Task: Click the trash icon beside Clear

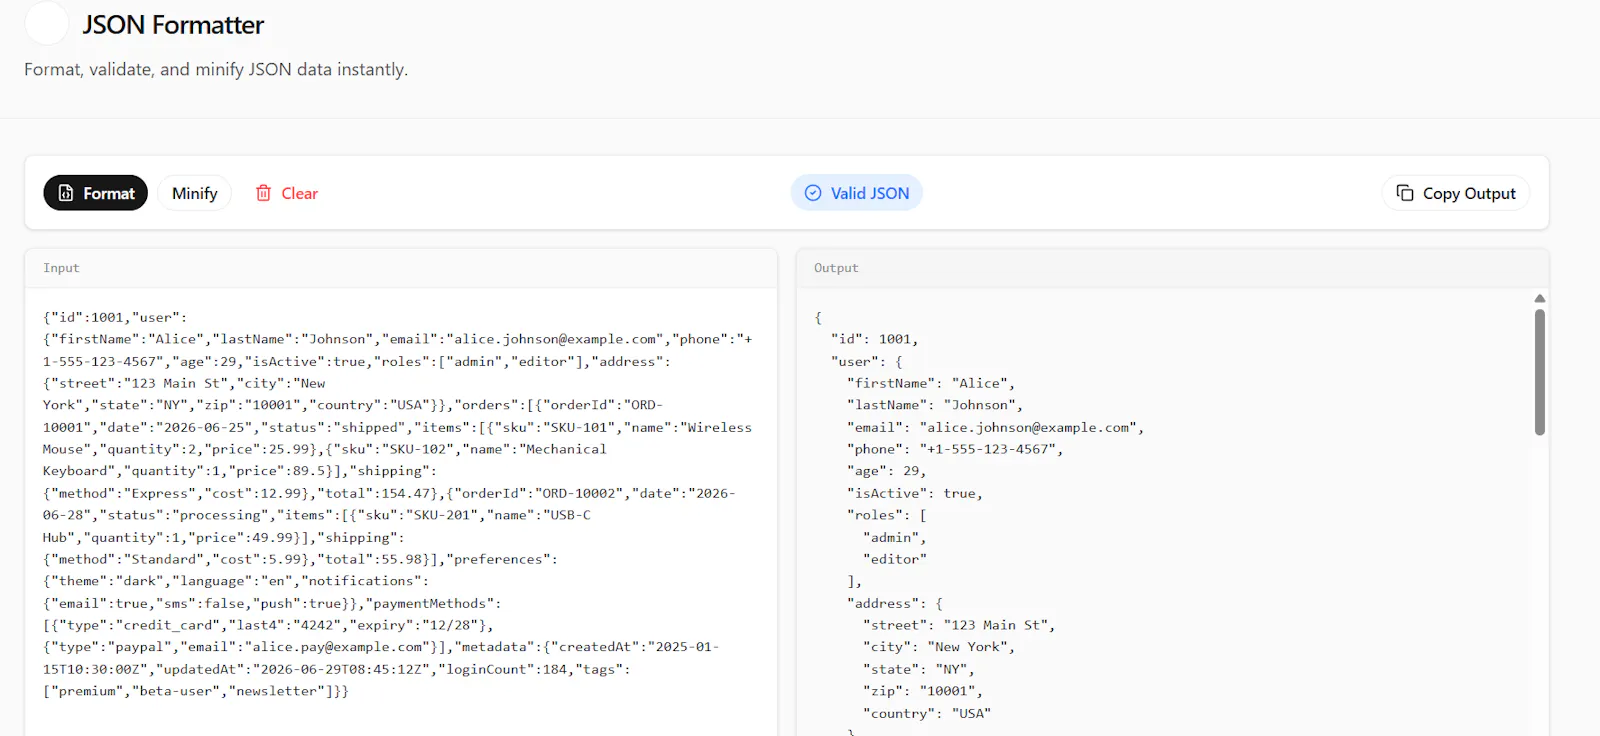Action: pos(263,193)
